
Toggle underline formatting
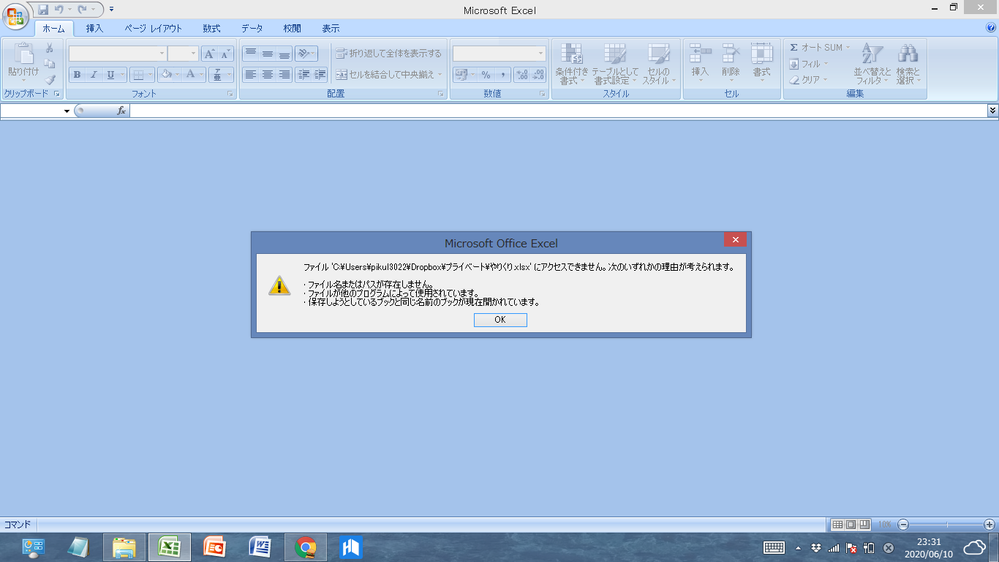111,75
